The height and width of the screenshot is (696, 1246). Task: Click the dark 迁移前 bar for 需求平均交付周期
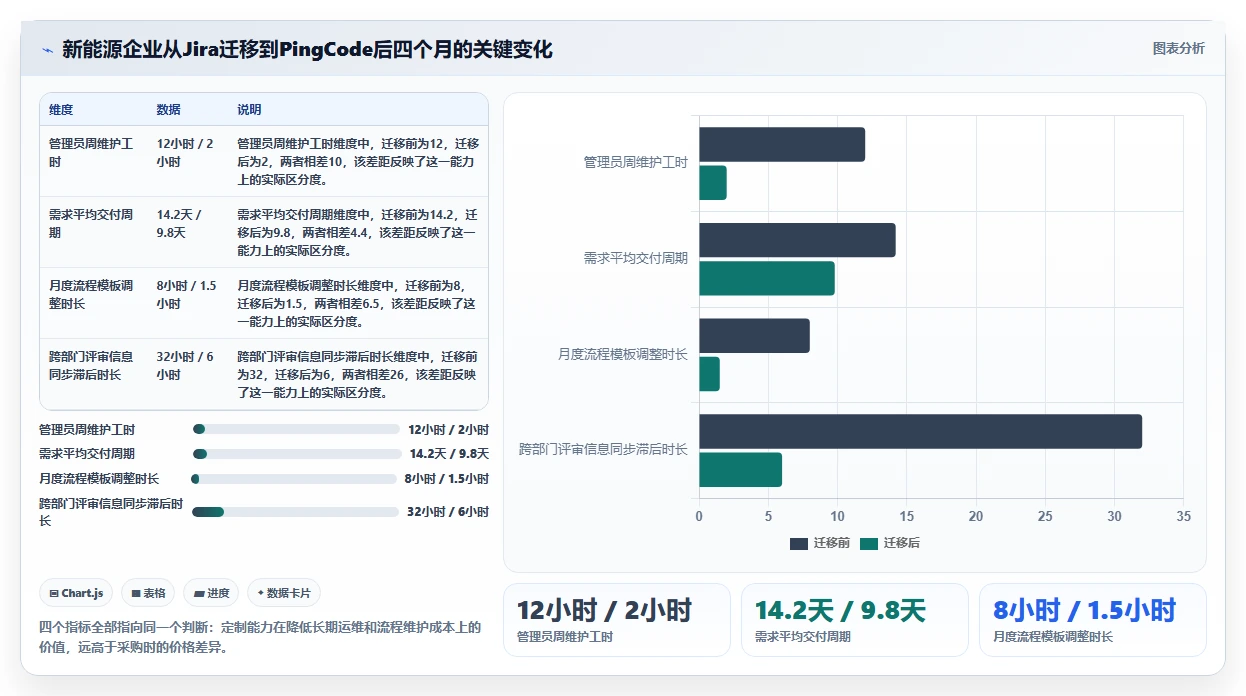[797, 240]
